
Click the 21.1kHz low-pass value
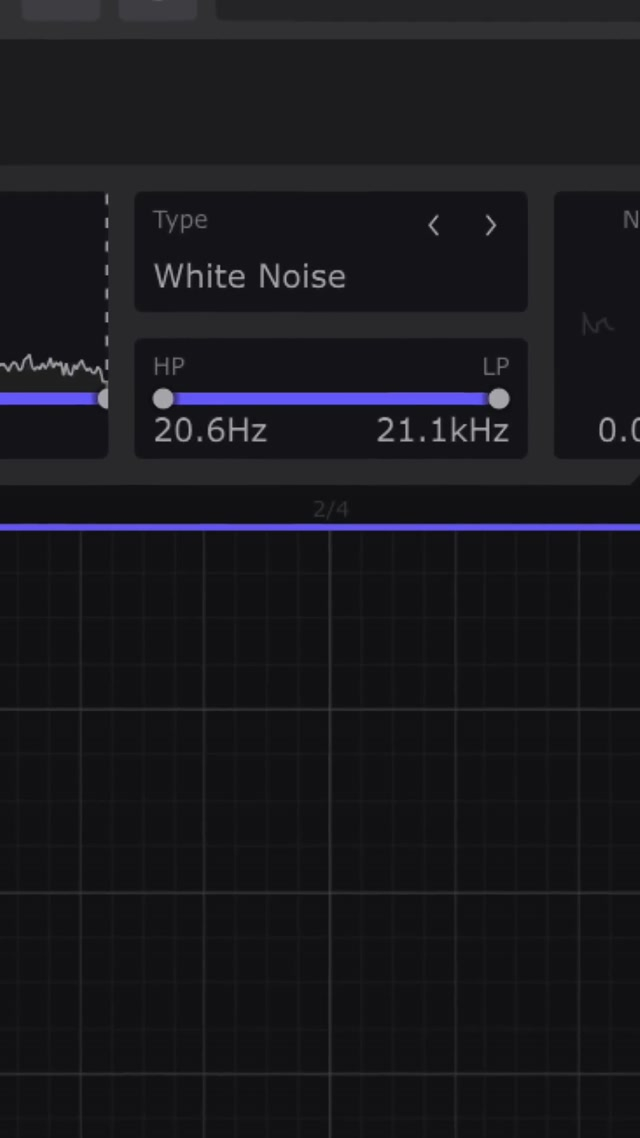(x=443, y=431)
